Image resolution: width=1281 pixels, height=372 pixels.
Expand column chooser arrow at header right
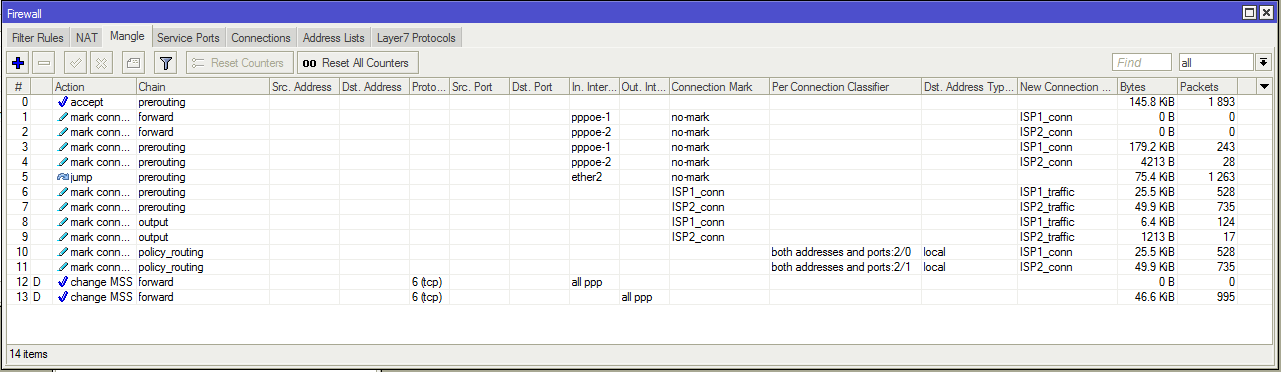pyautogui.click(x=1264, y=87)
